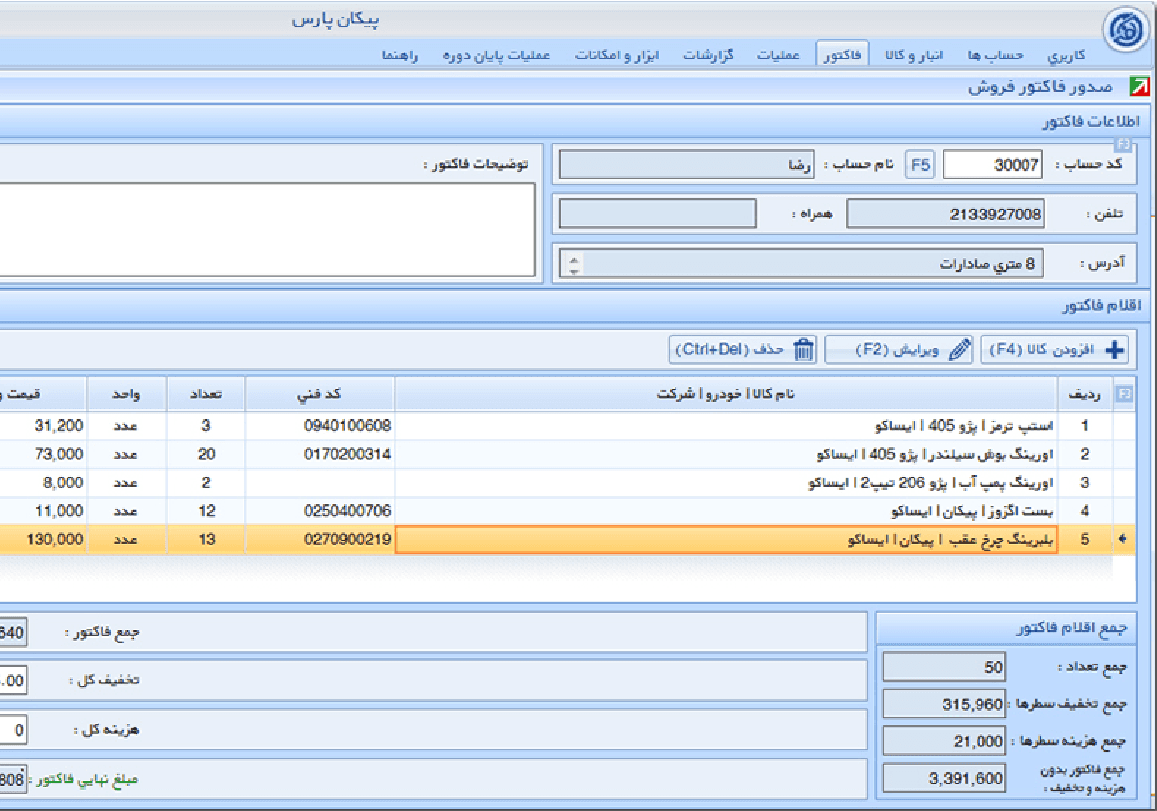Click the grid selector icon in table header

coord(1124,394)
